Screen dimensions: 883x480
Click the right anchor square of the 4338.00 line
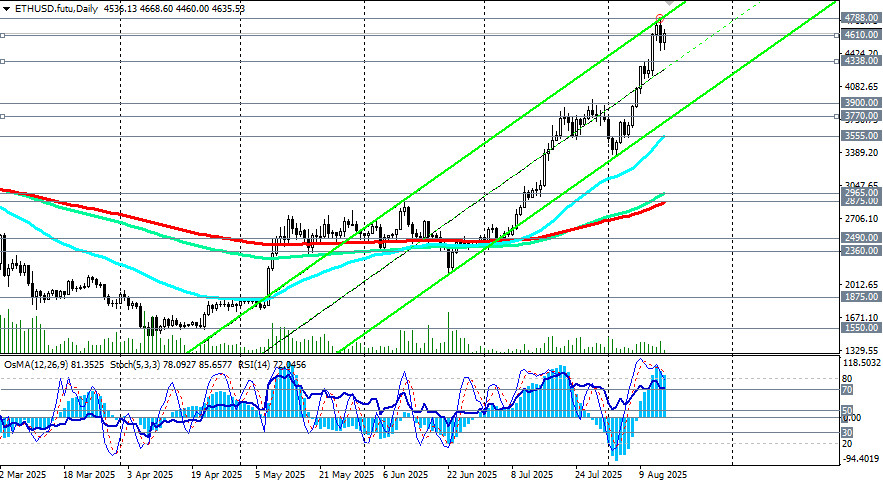tap(837, 61)
